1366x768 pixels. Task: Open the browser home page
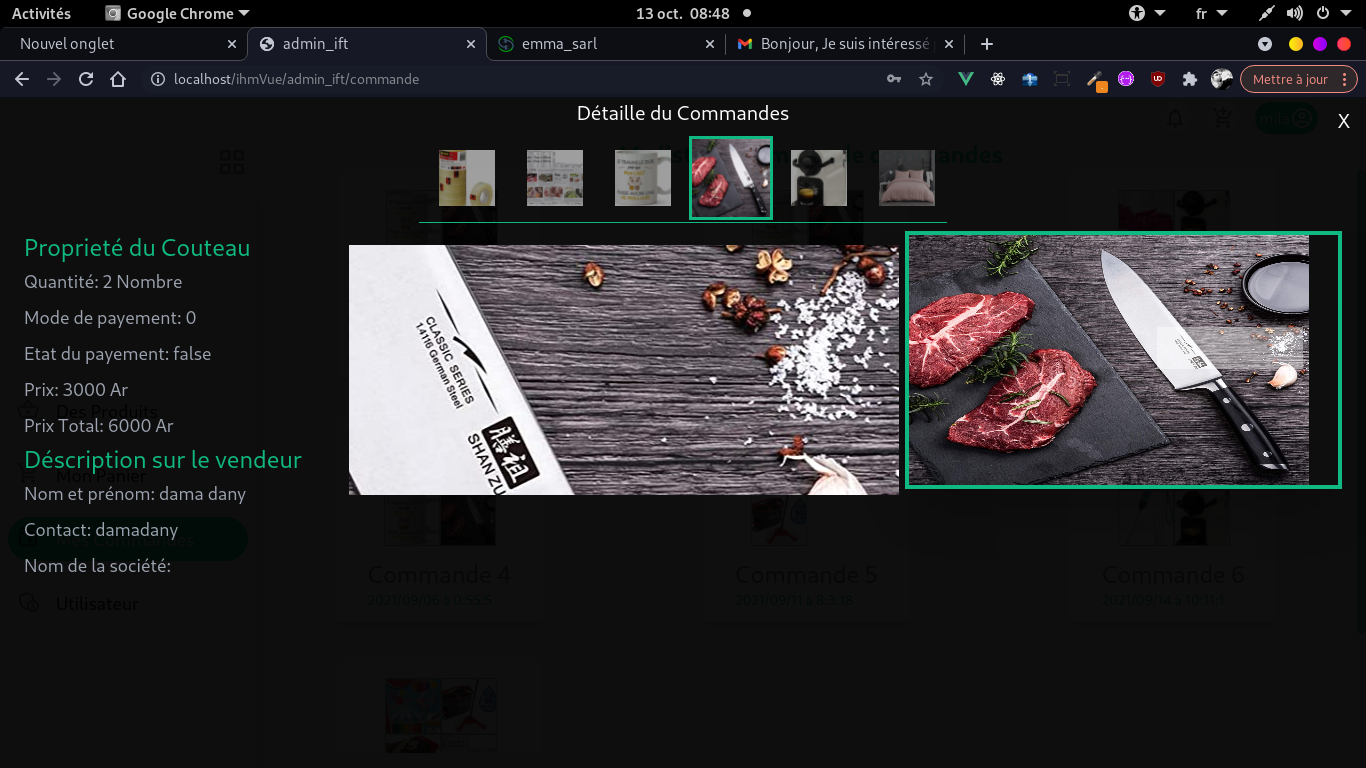click(118, 79)
